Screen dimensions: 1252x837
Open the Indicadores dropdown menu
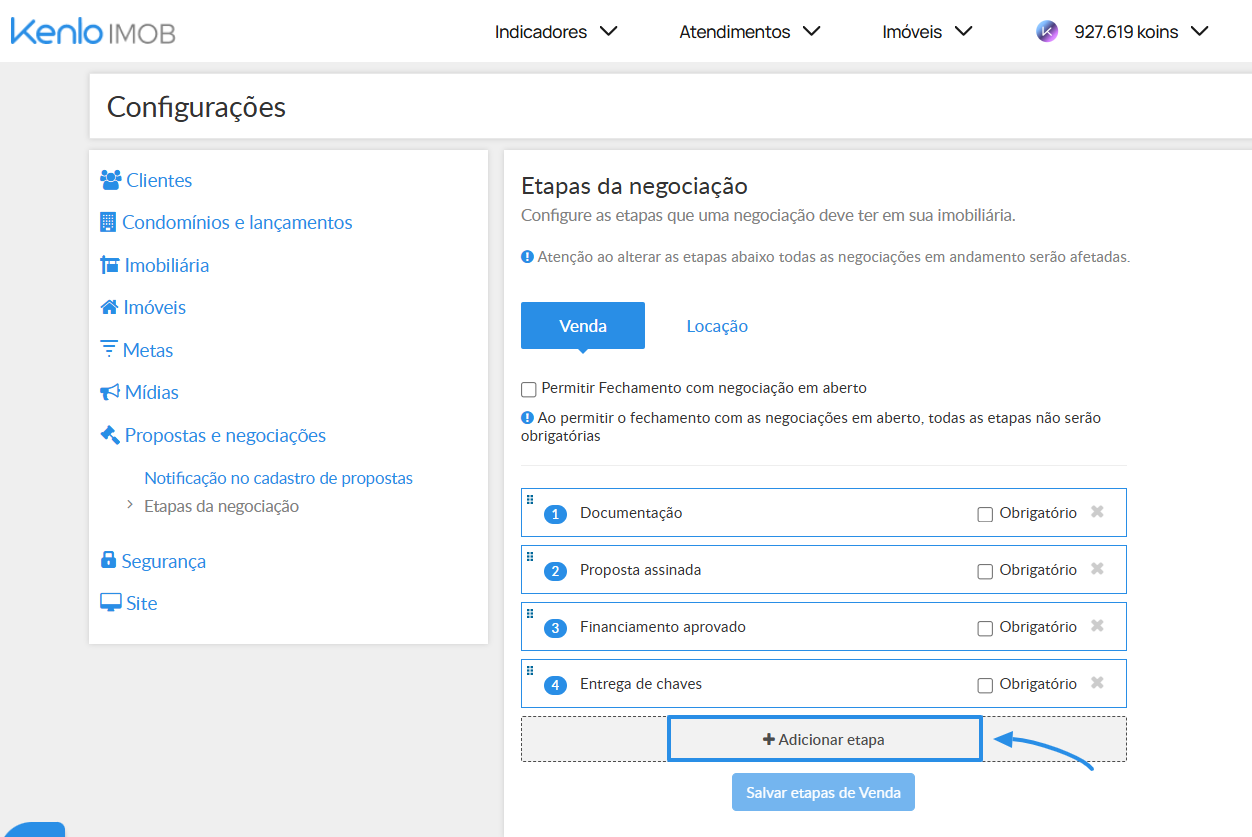556,31
